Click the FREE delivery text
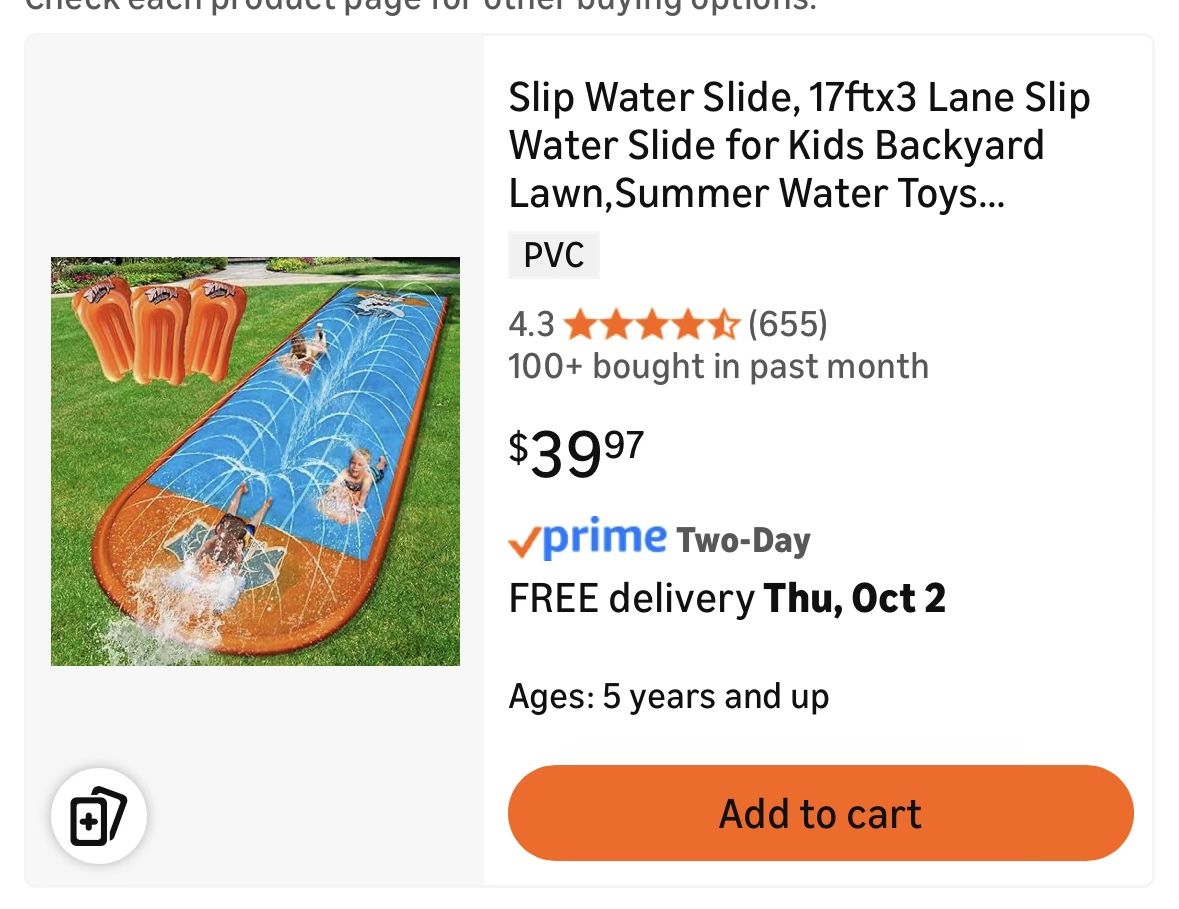 [631, 598]
